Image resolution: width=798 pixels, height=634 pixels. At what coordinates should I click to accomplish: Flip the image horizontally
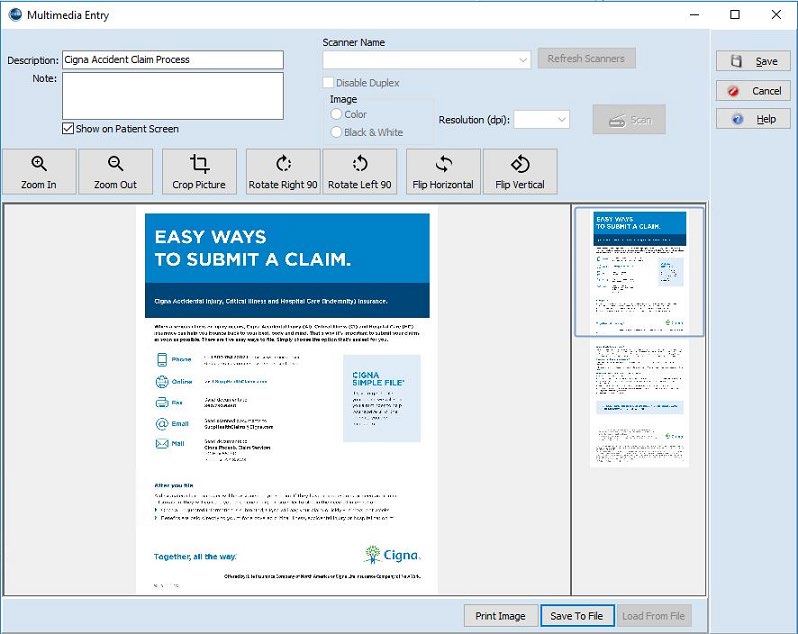[444, 171]
